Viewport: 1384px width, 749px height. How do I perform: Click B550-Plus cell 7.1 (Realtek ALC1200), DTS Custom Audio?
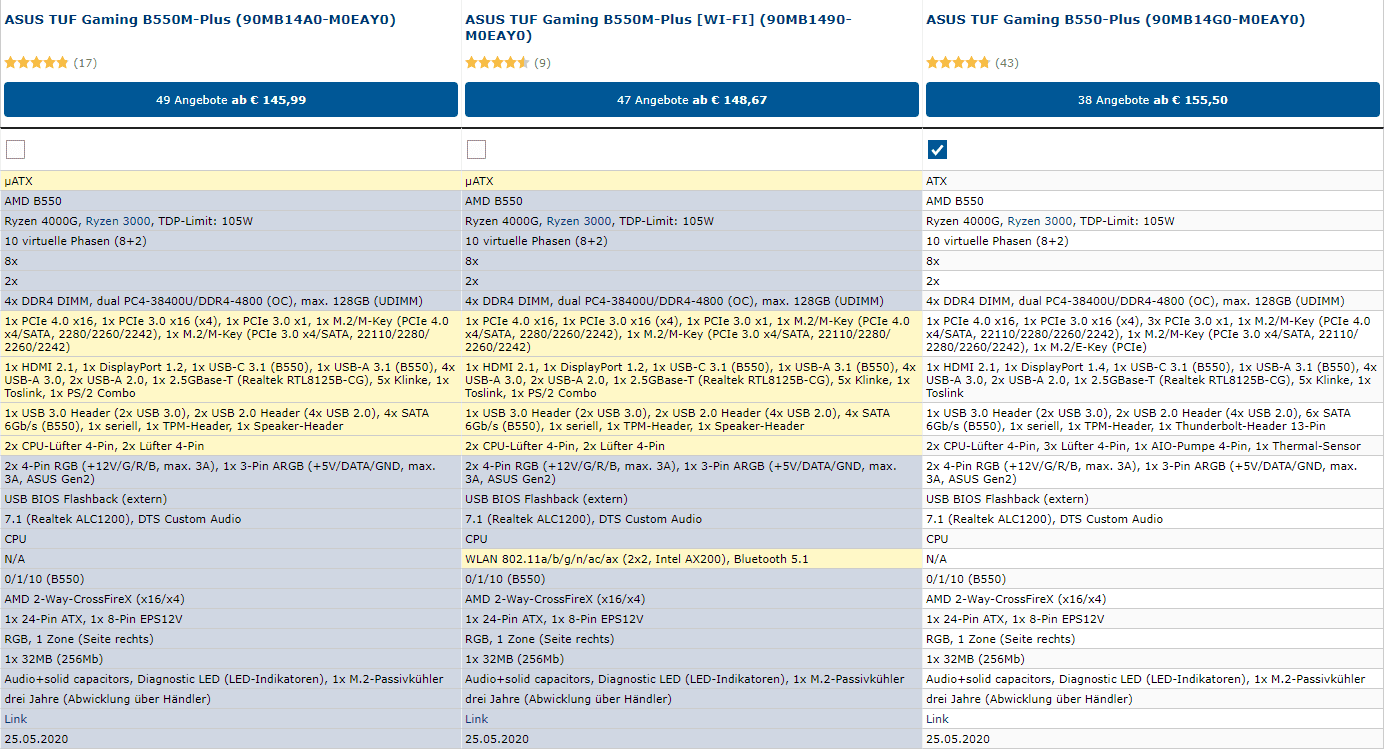[x=1153, y=519]
